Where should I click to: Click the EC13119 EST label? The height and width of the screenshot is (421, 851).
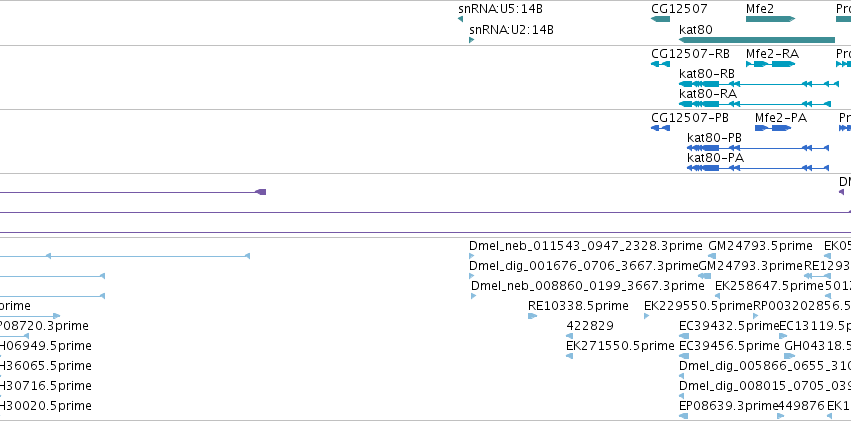(x=815, y=326)
